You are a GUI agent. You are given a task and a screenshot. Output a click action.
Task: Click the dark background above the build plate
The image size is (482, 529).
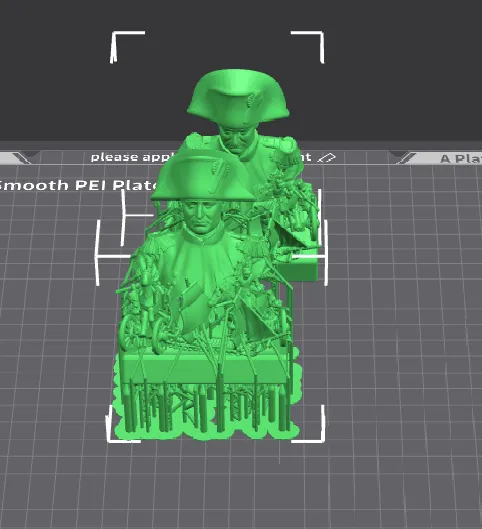click(388, 67)
